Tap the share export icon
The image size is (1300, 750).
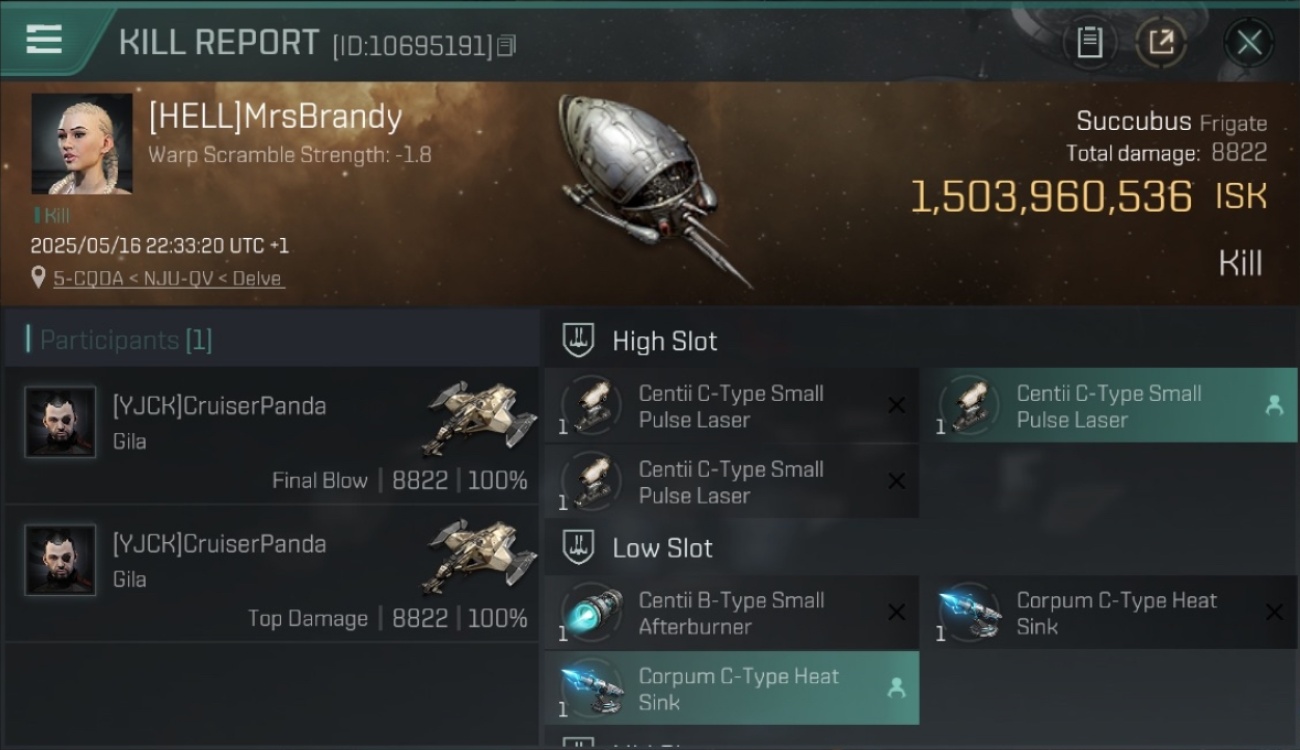(x=1161, y=42)
